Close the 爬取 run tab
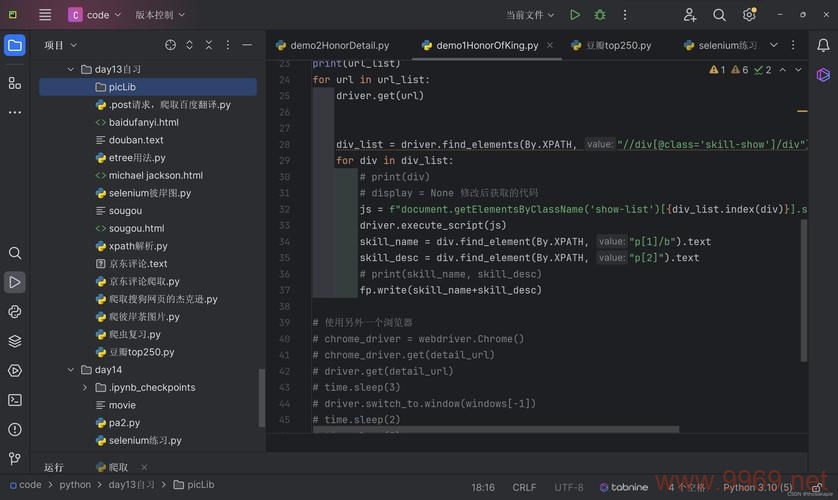838x500 pixels. pyautogui.click(x=144, y=467)
